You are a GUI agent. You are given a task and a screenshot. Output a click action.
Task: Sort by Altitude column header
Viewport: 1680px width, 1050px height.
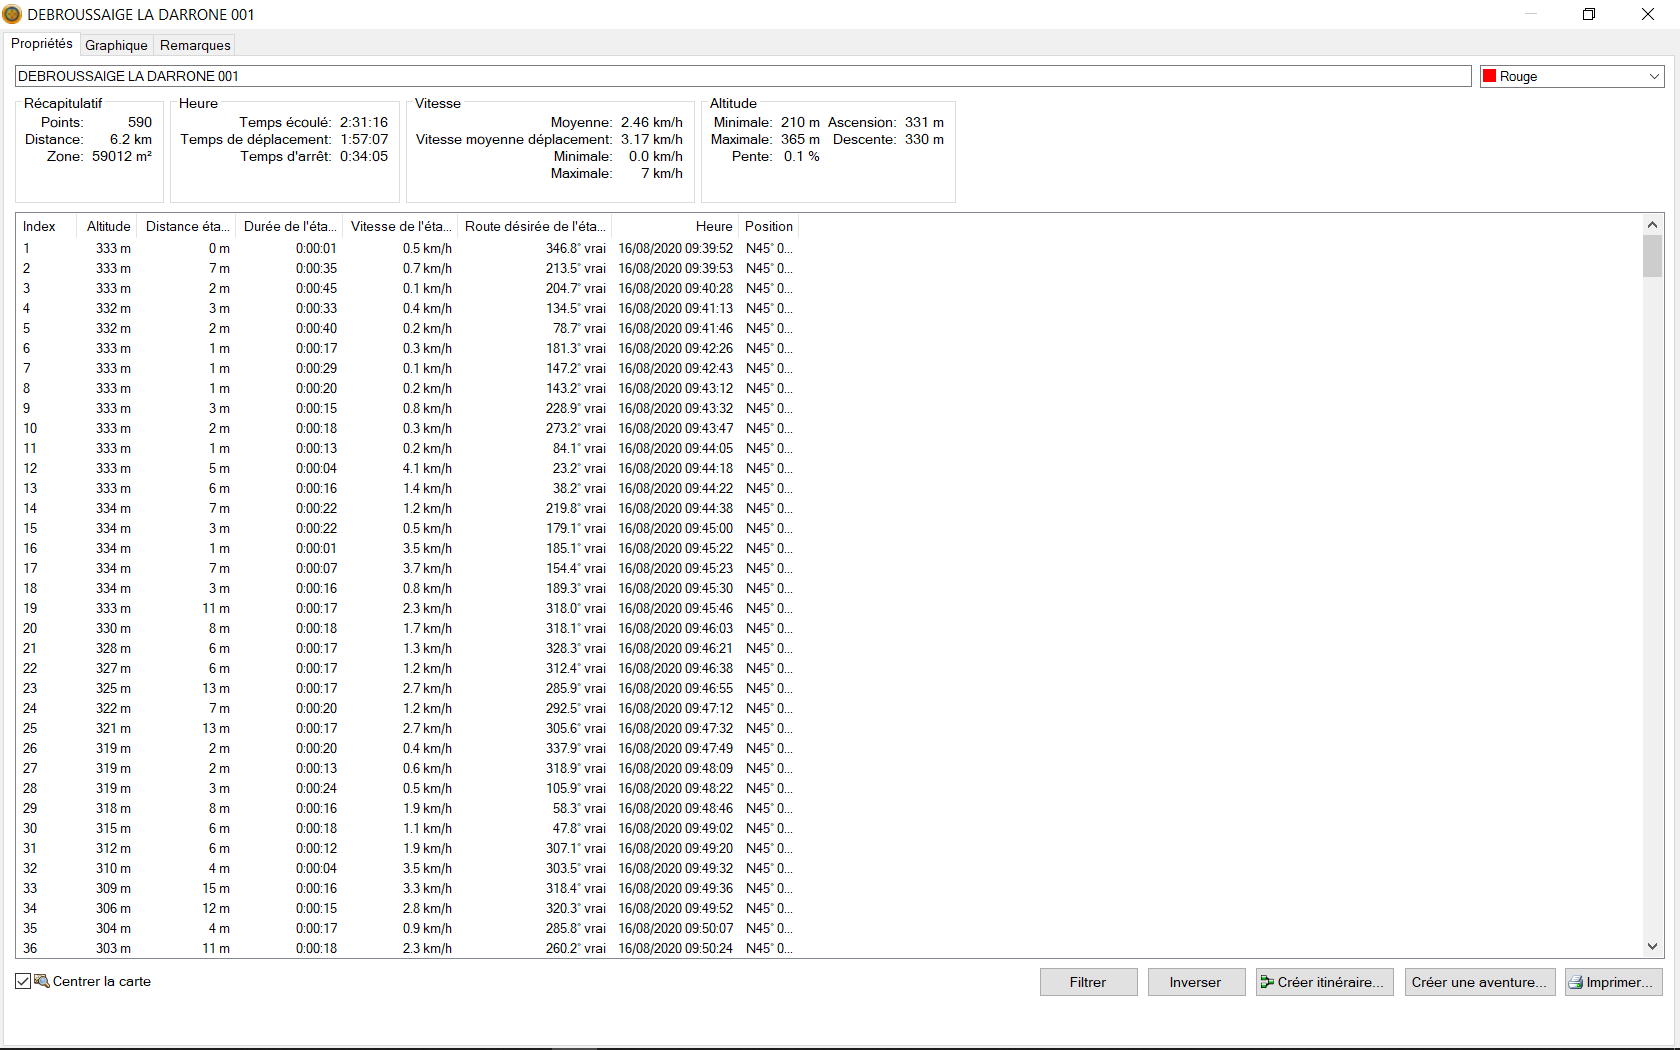click(x=107, y=226)
